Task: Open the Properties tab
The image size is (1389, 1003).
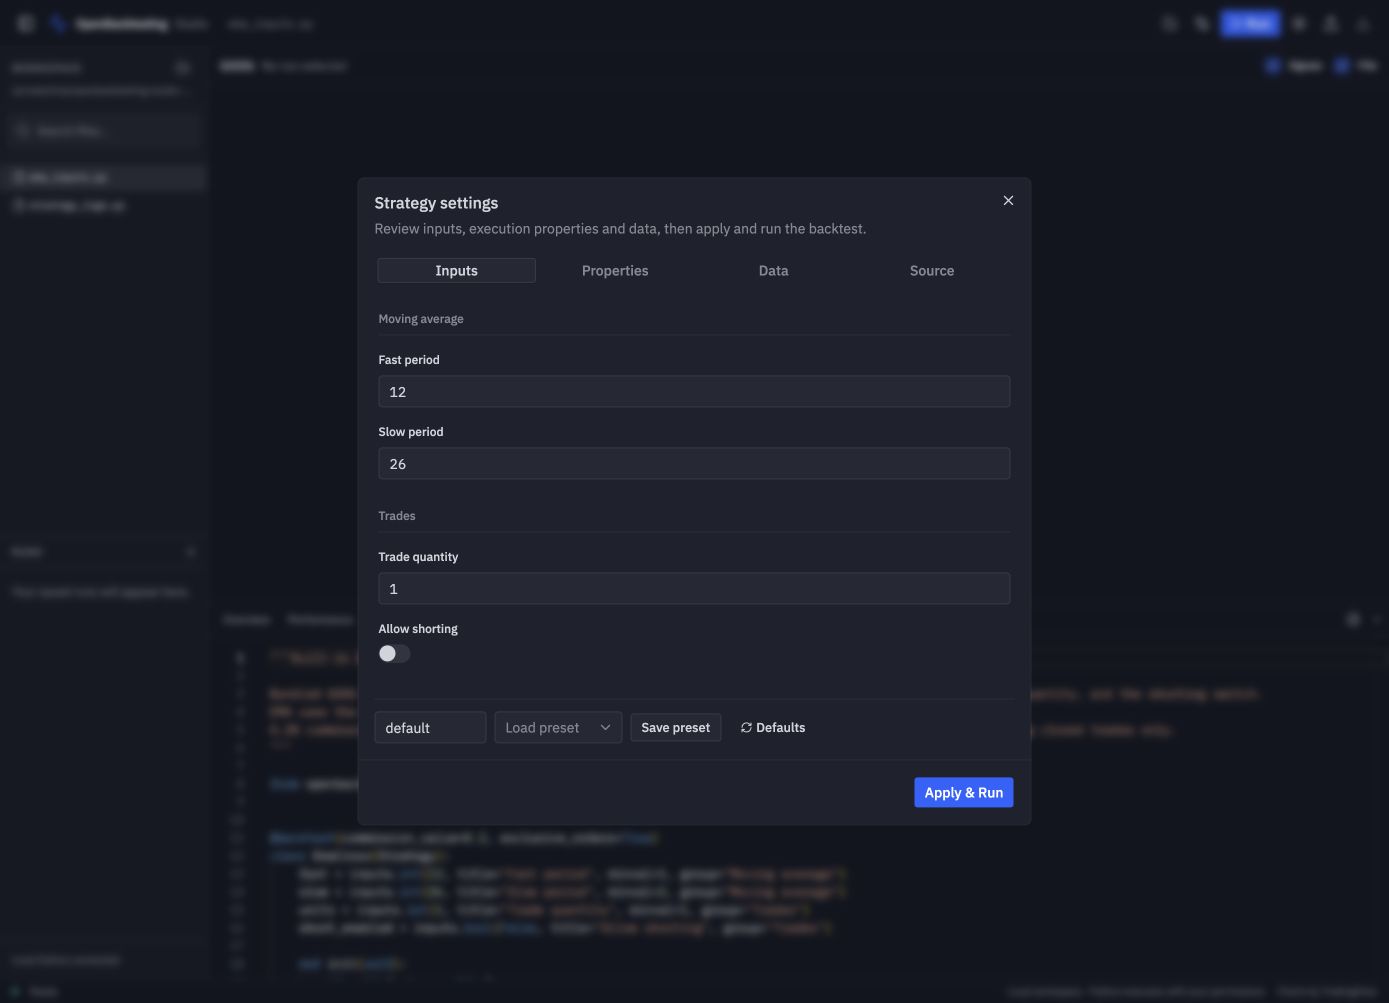Action: tap(615, 271)
